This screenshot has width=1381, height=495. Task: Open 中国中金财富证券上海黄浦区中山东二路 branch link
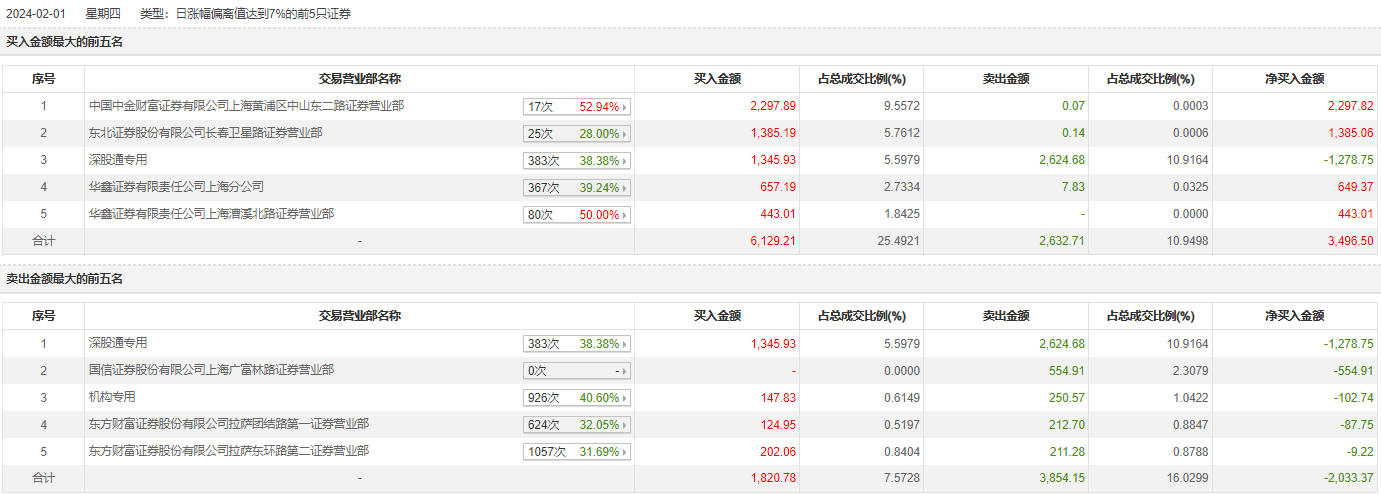(x=246, y=105)
